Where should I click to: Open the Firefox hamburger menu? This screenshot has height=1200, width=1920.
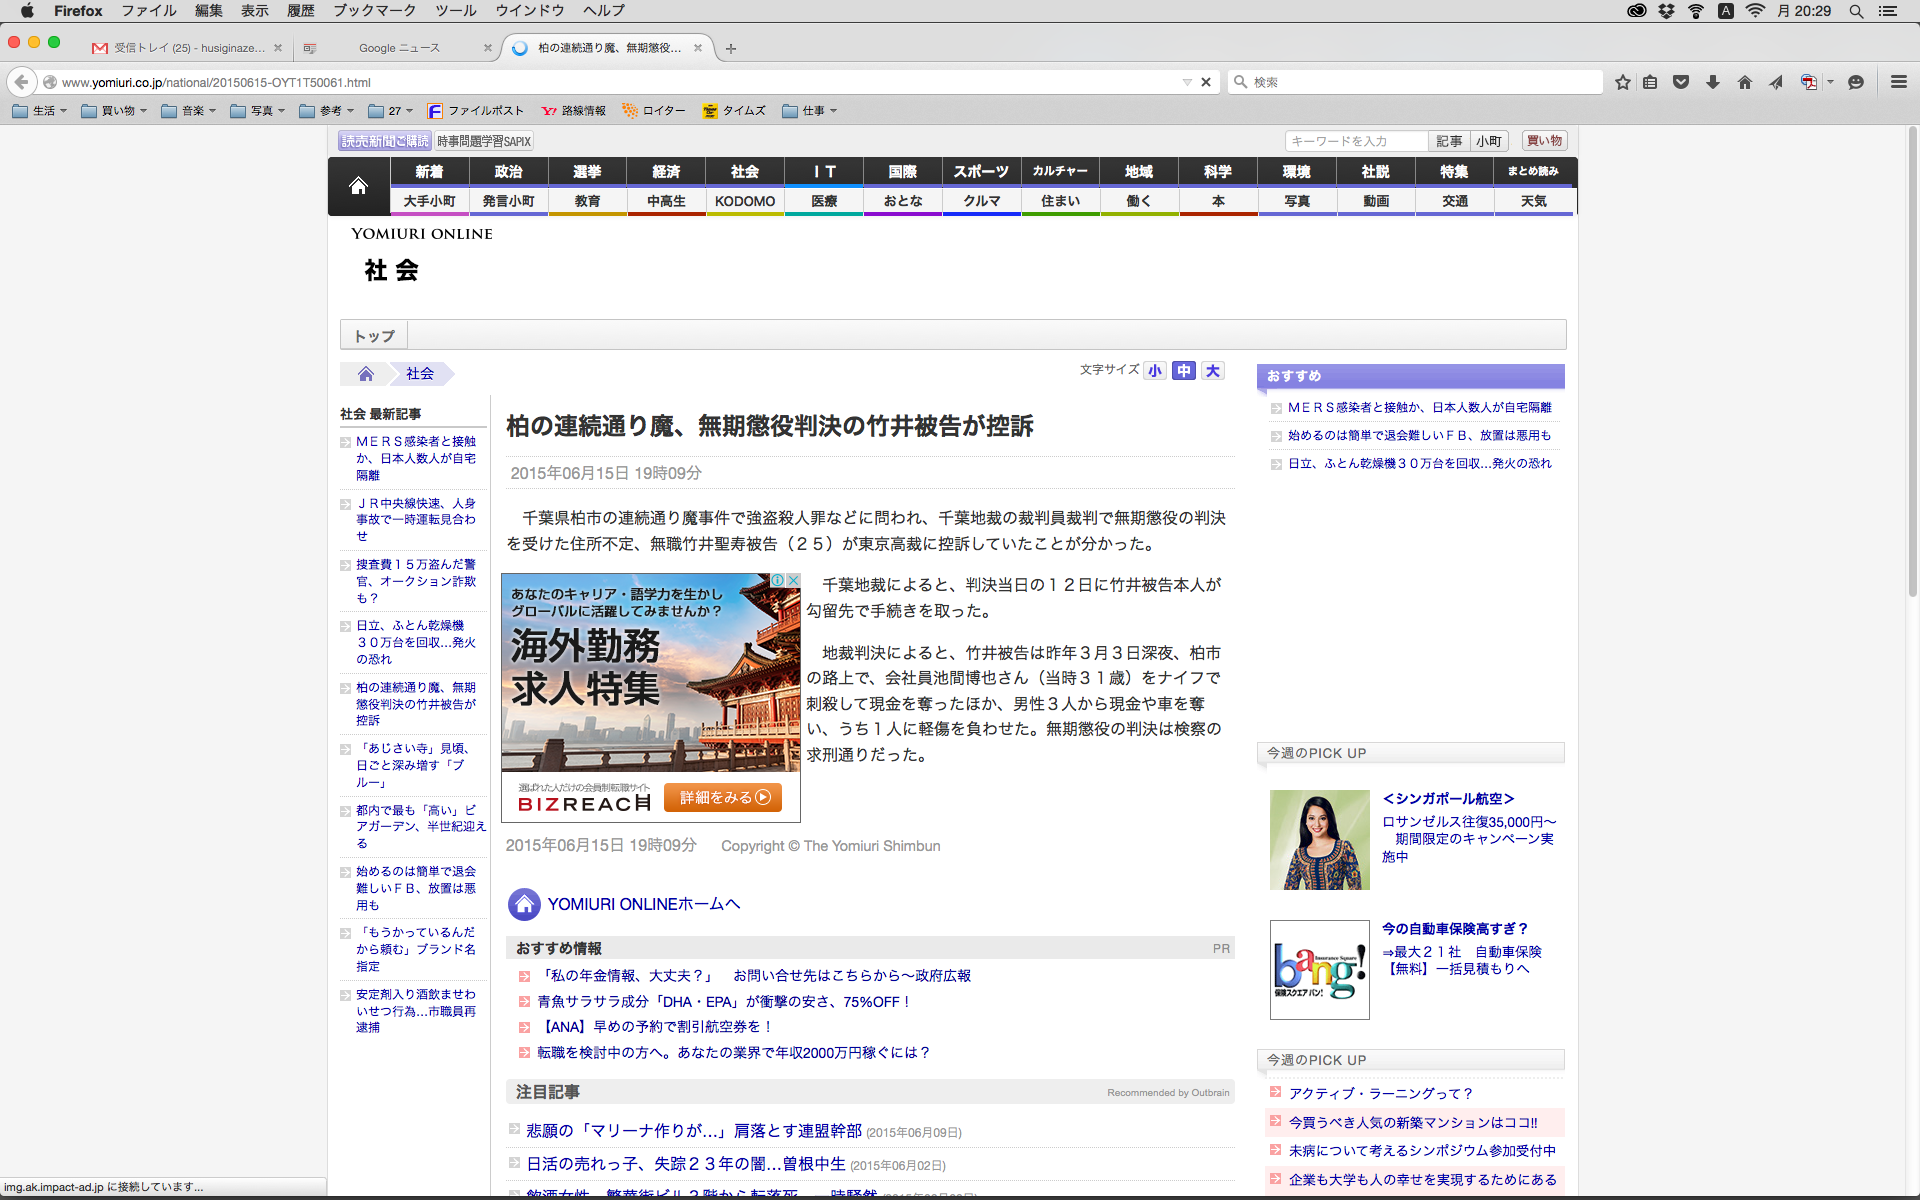[1898, 82]
